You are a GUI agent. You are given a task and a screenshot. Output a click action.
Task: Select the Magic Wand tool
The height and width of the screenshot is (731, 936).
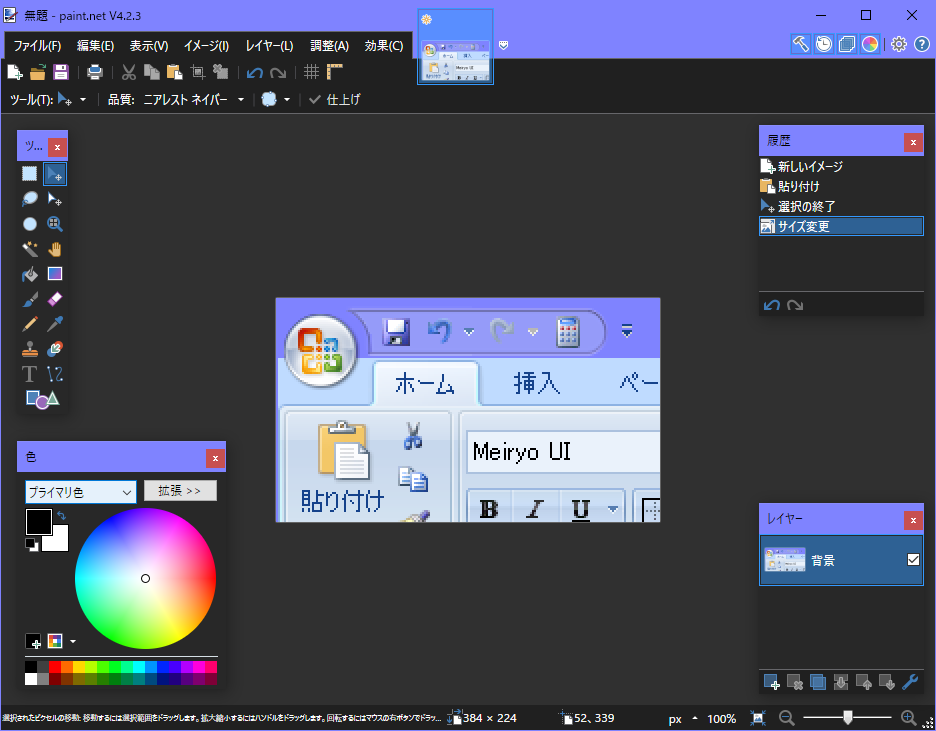coord(29,249)
